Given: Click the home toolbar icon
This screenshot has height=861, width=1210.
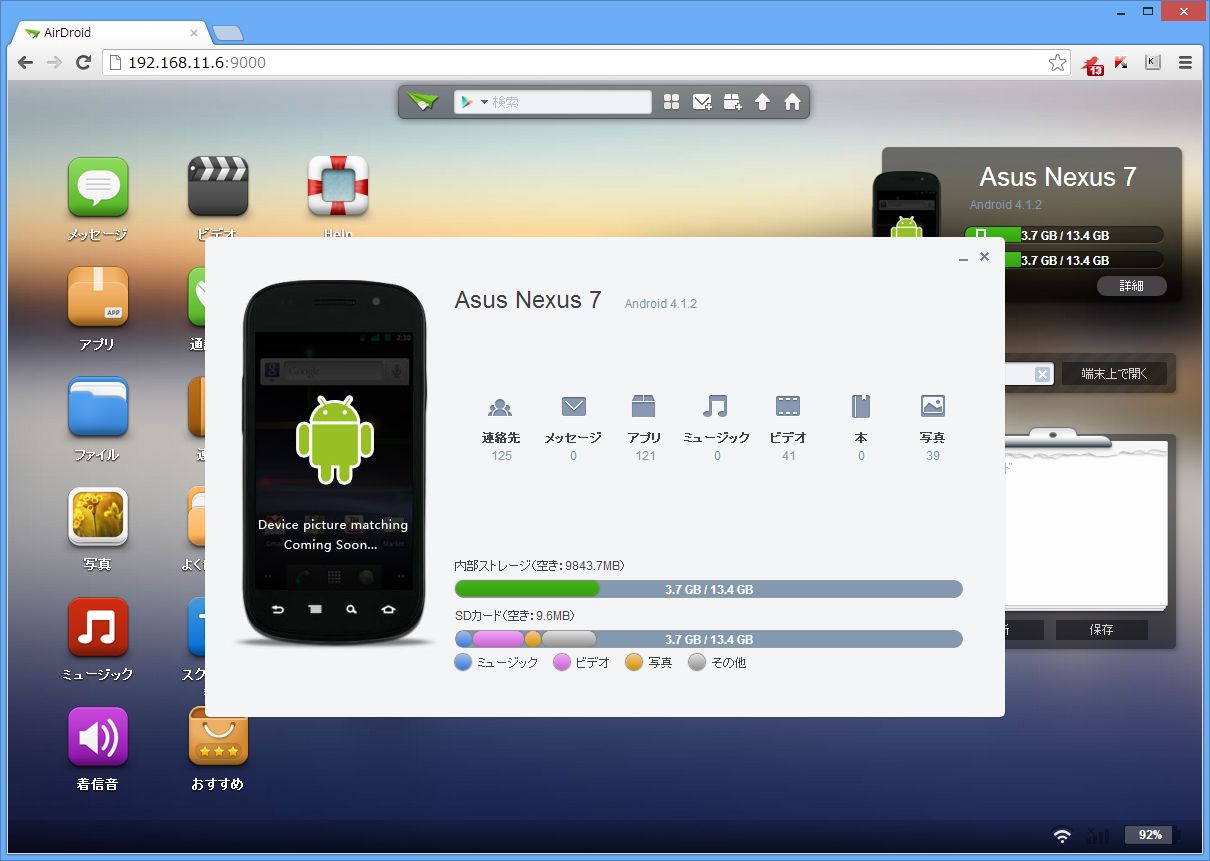Looking at the screenshot, I should pyautogui.click(x=792, y=102).
